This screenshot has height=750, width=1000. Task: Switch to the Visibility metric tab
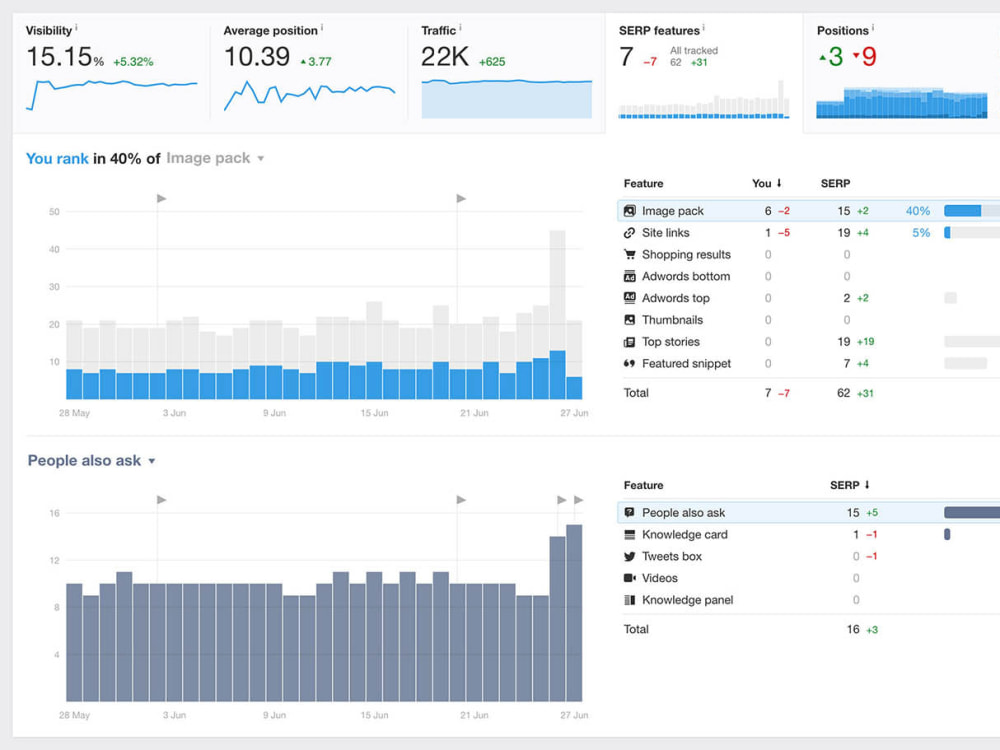(111, 73)
